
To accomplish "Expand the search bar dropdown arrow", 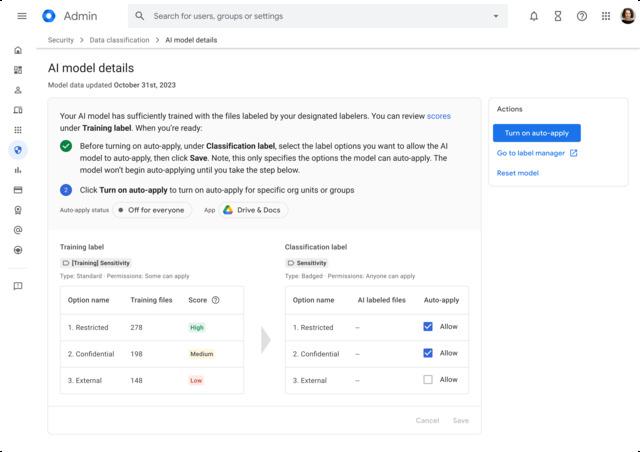I will click(x=495, y=16).
